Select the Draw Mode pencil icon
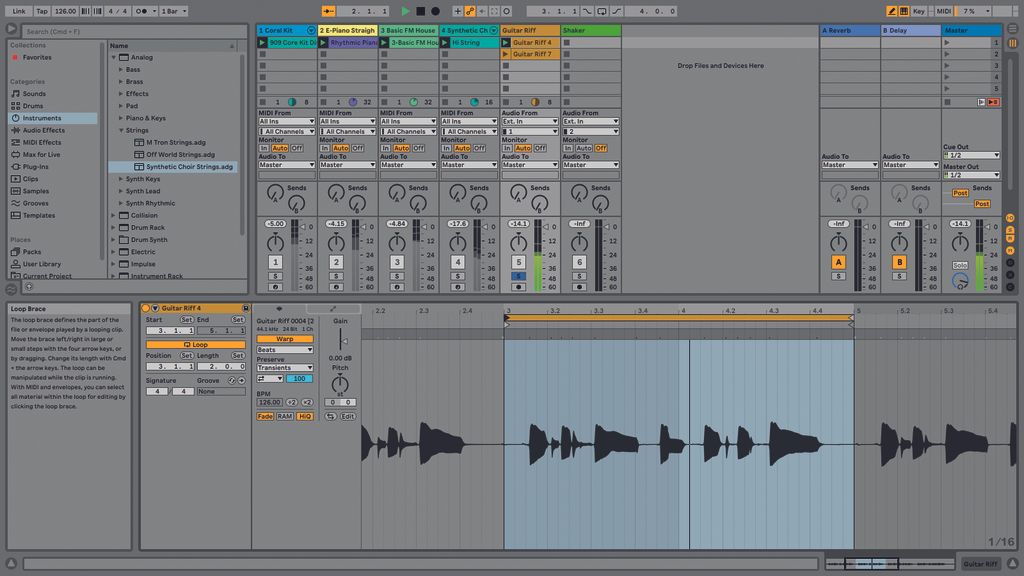 coord(891,10)
